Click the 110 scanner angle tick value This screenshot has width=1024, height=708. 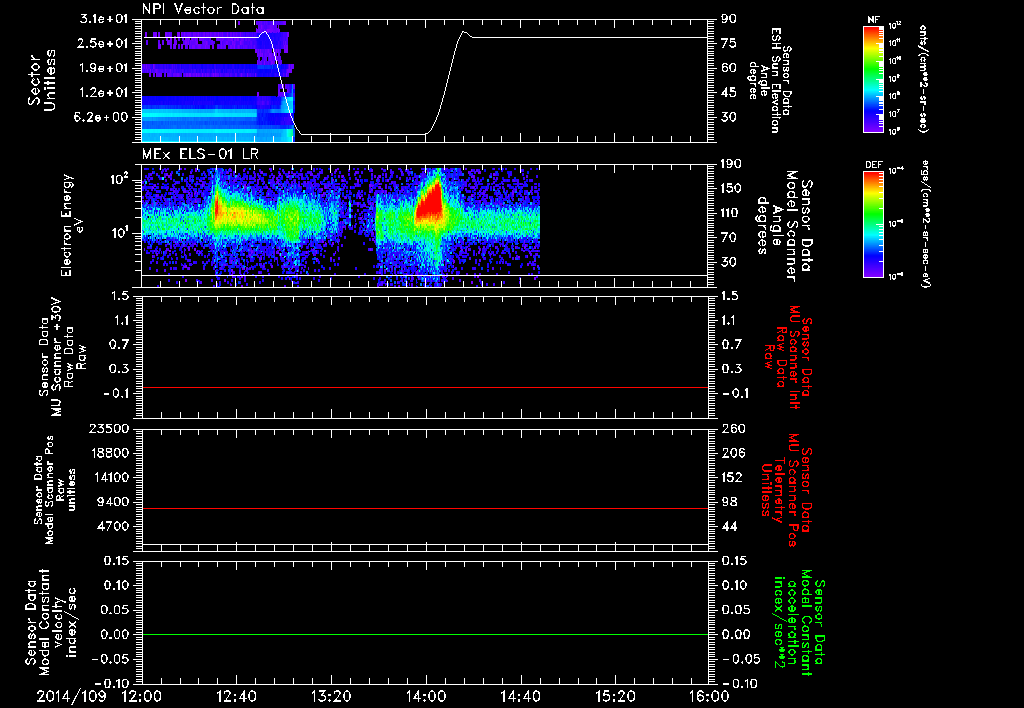731,213
